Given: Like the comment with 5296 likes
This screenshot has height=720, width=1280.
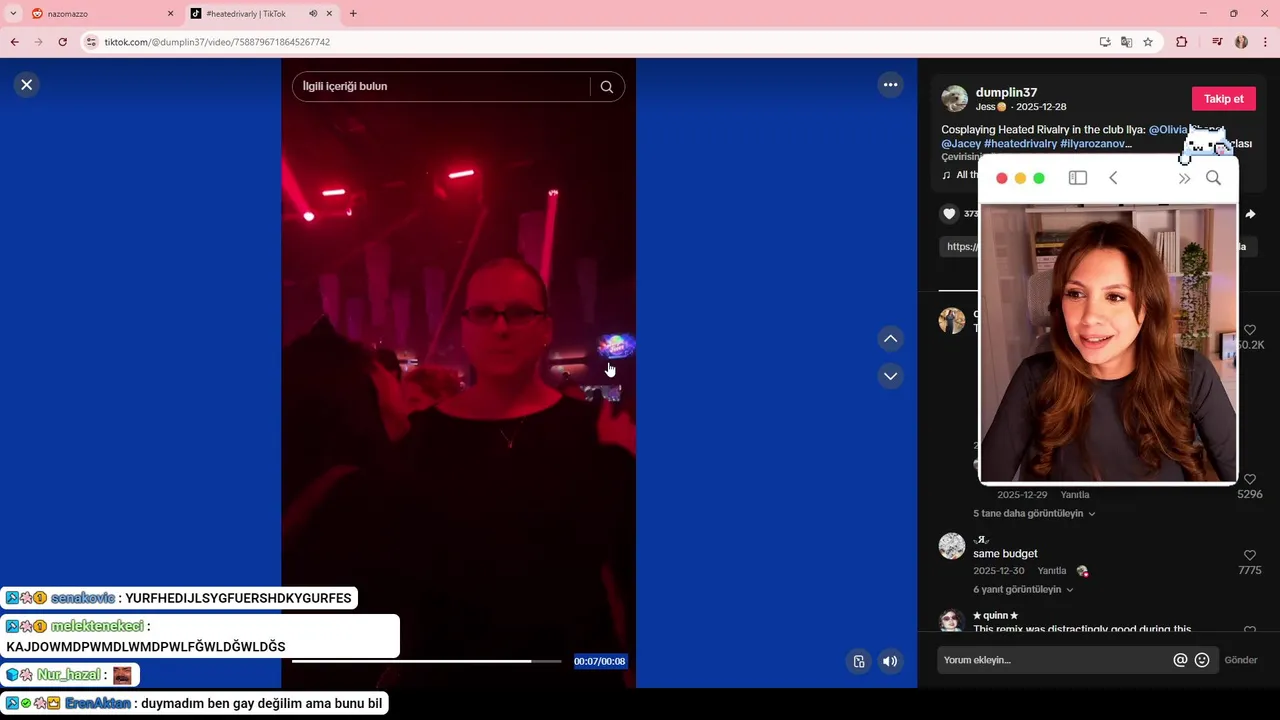Looking at the screenshot, I should pos(1250,480).
